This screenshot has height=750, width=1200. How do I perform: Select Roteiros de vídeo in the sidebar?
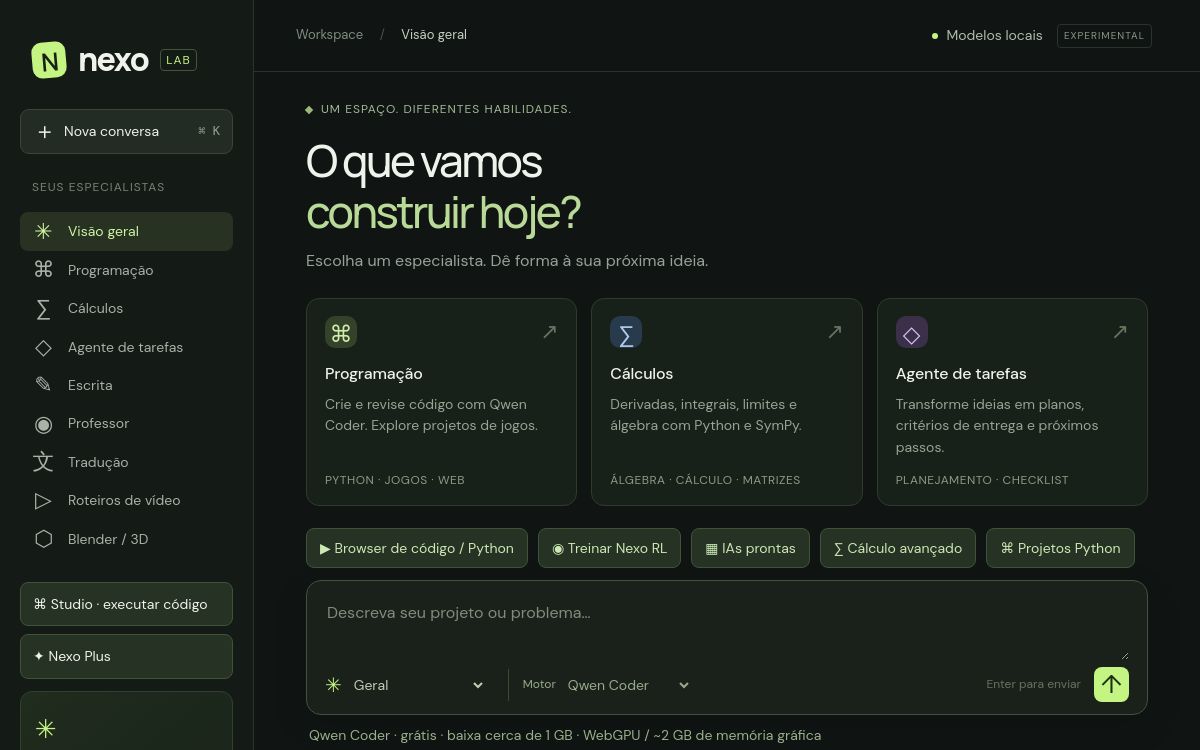click(x=126, y=500)
